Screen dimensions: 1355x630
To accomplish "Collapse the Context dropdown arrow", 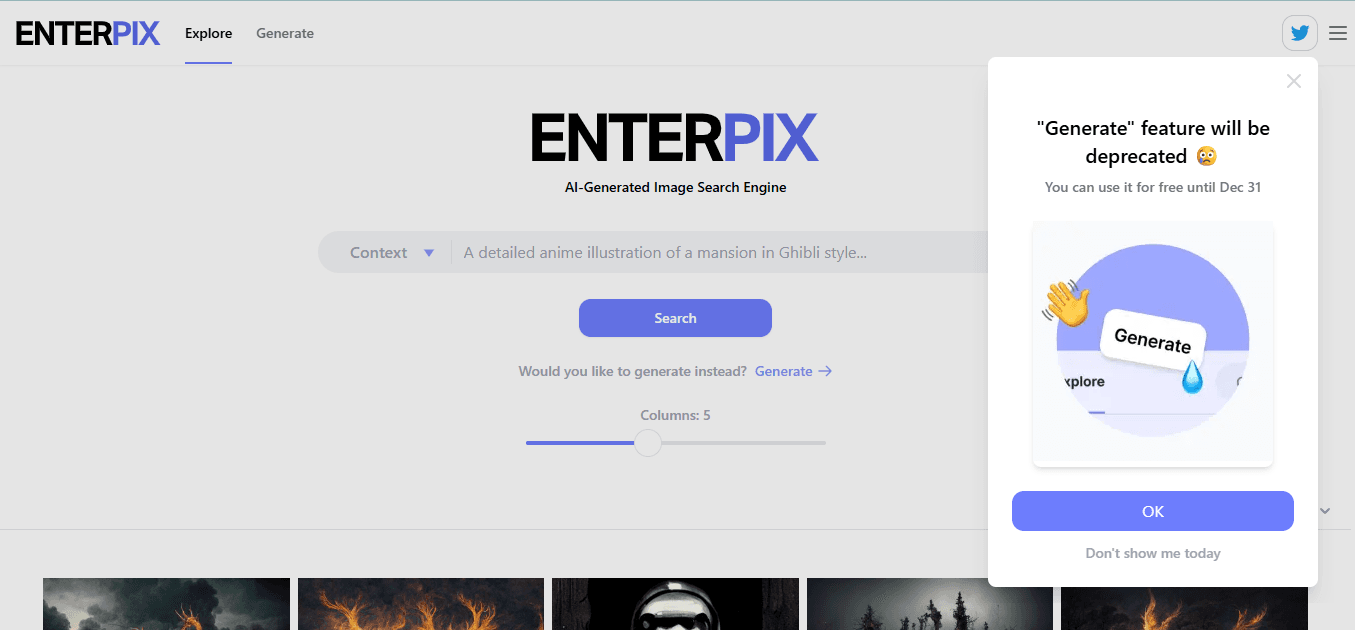I will (428, 252).
